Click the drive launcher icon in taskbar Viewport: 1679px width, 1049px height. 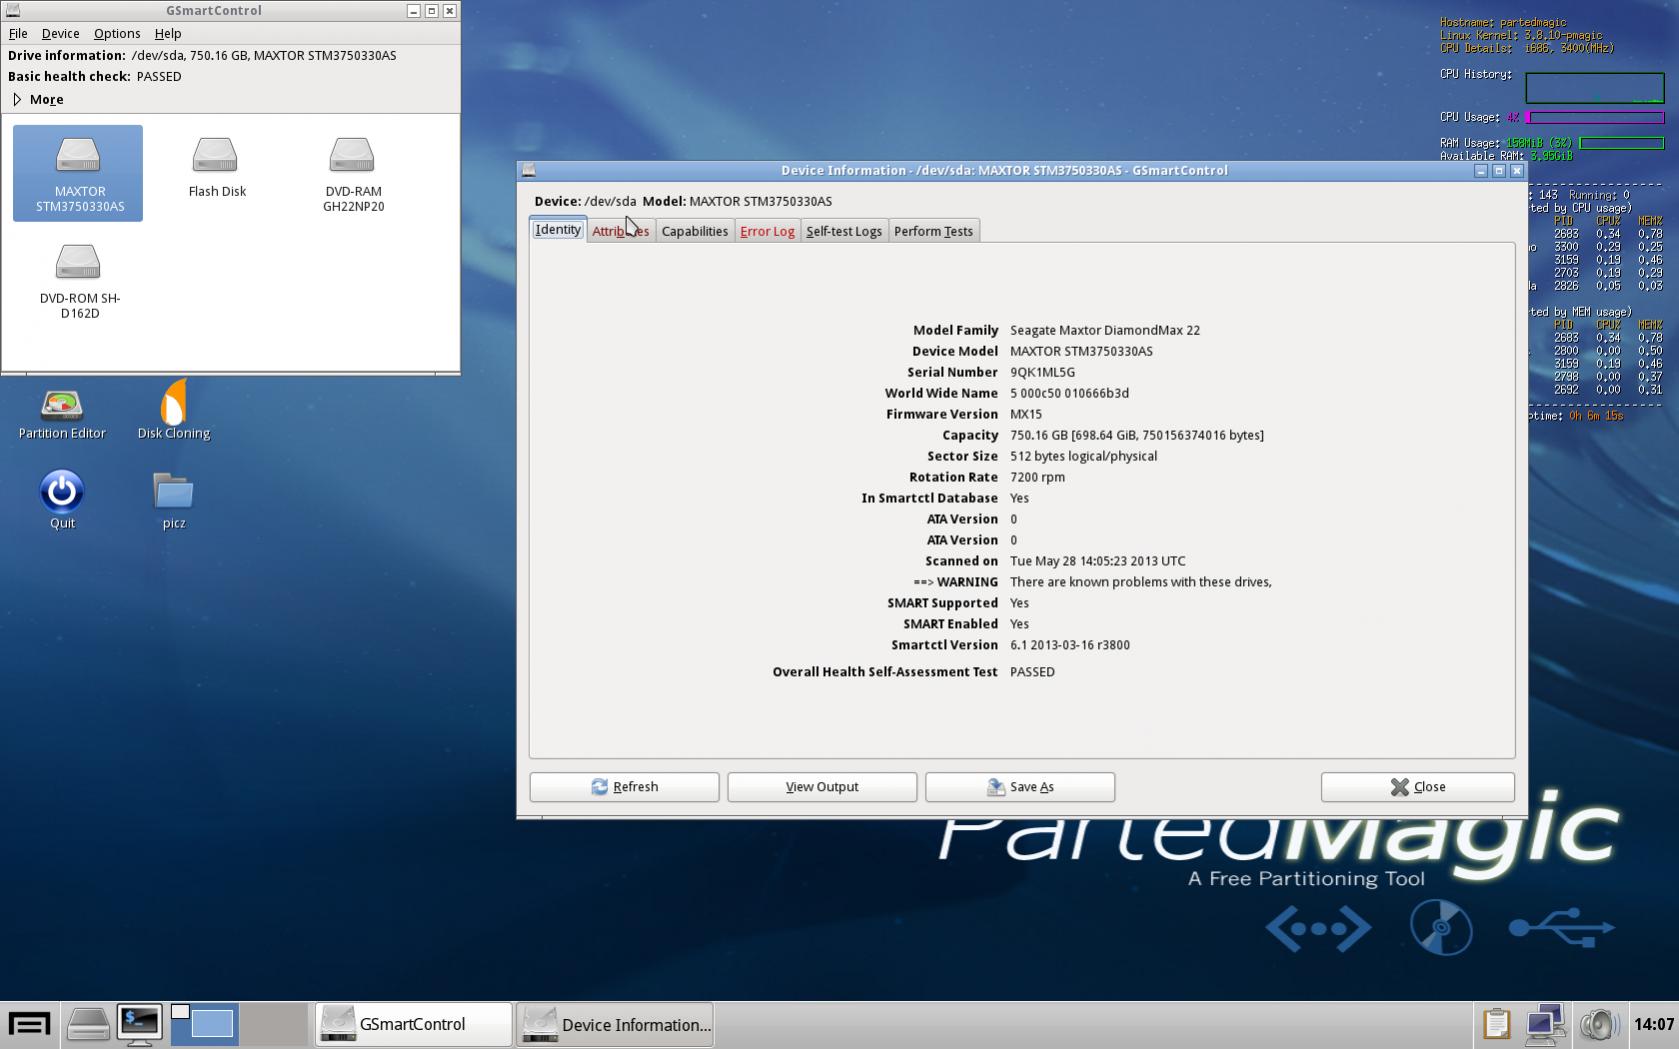(88, 1024)
